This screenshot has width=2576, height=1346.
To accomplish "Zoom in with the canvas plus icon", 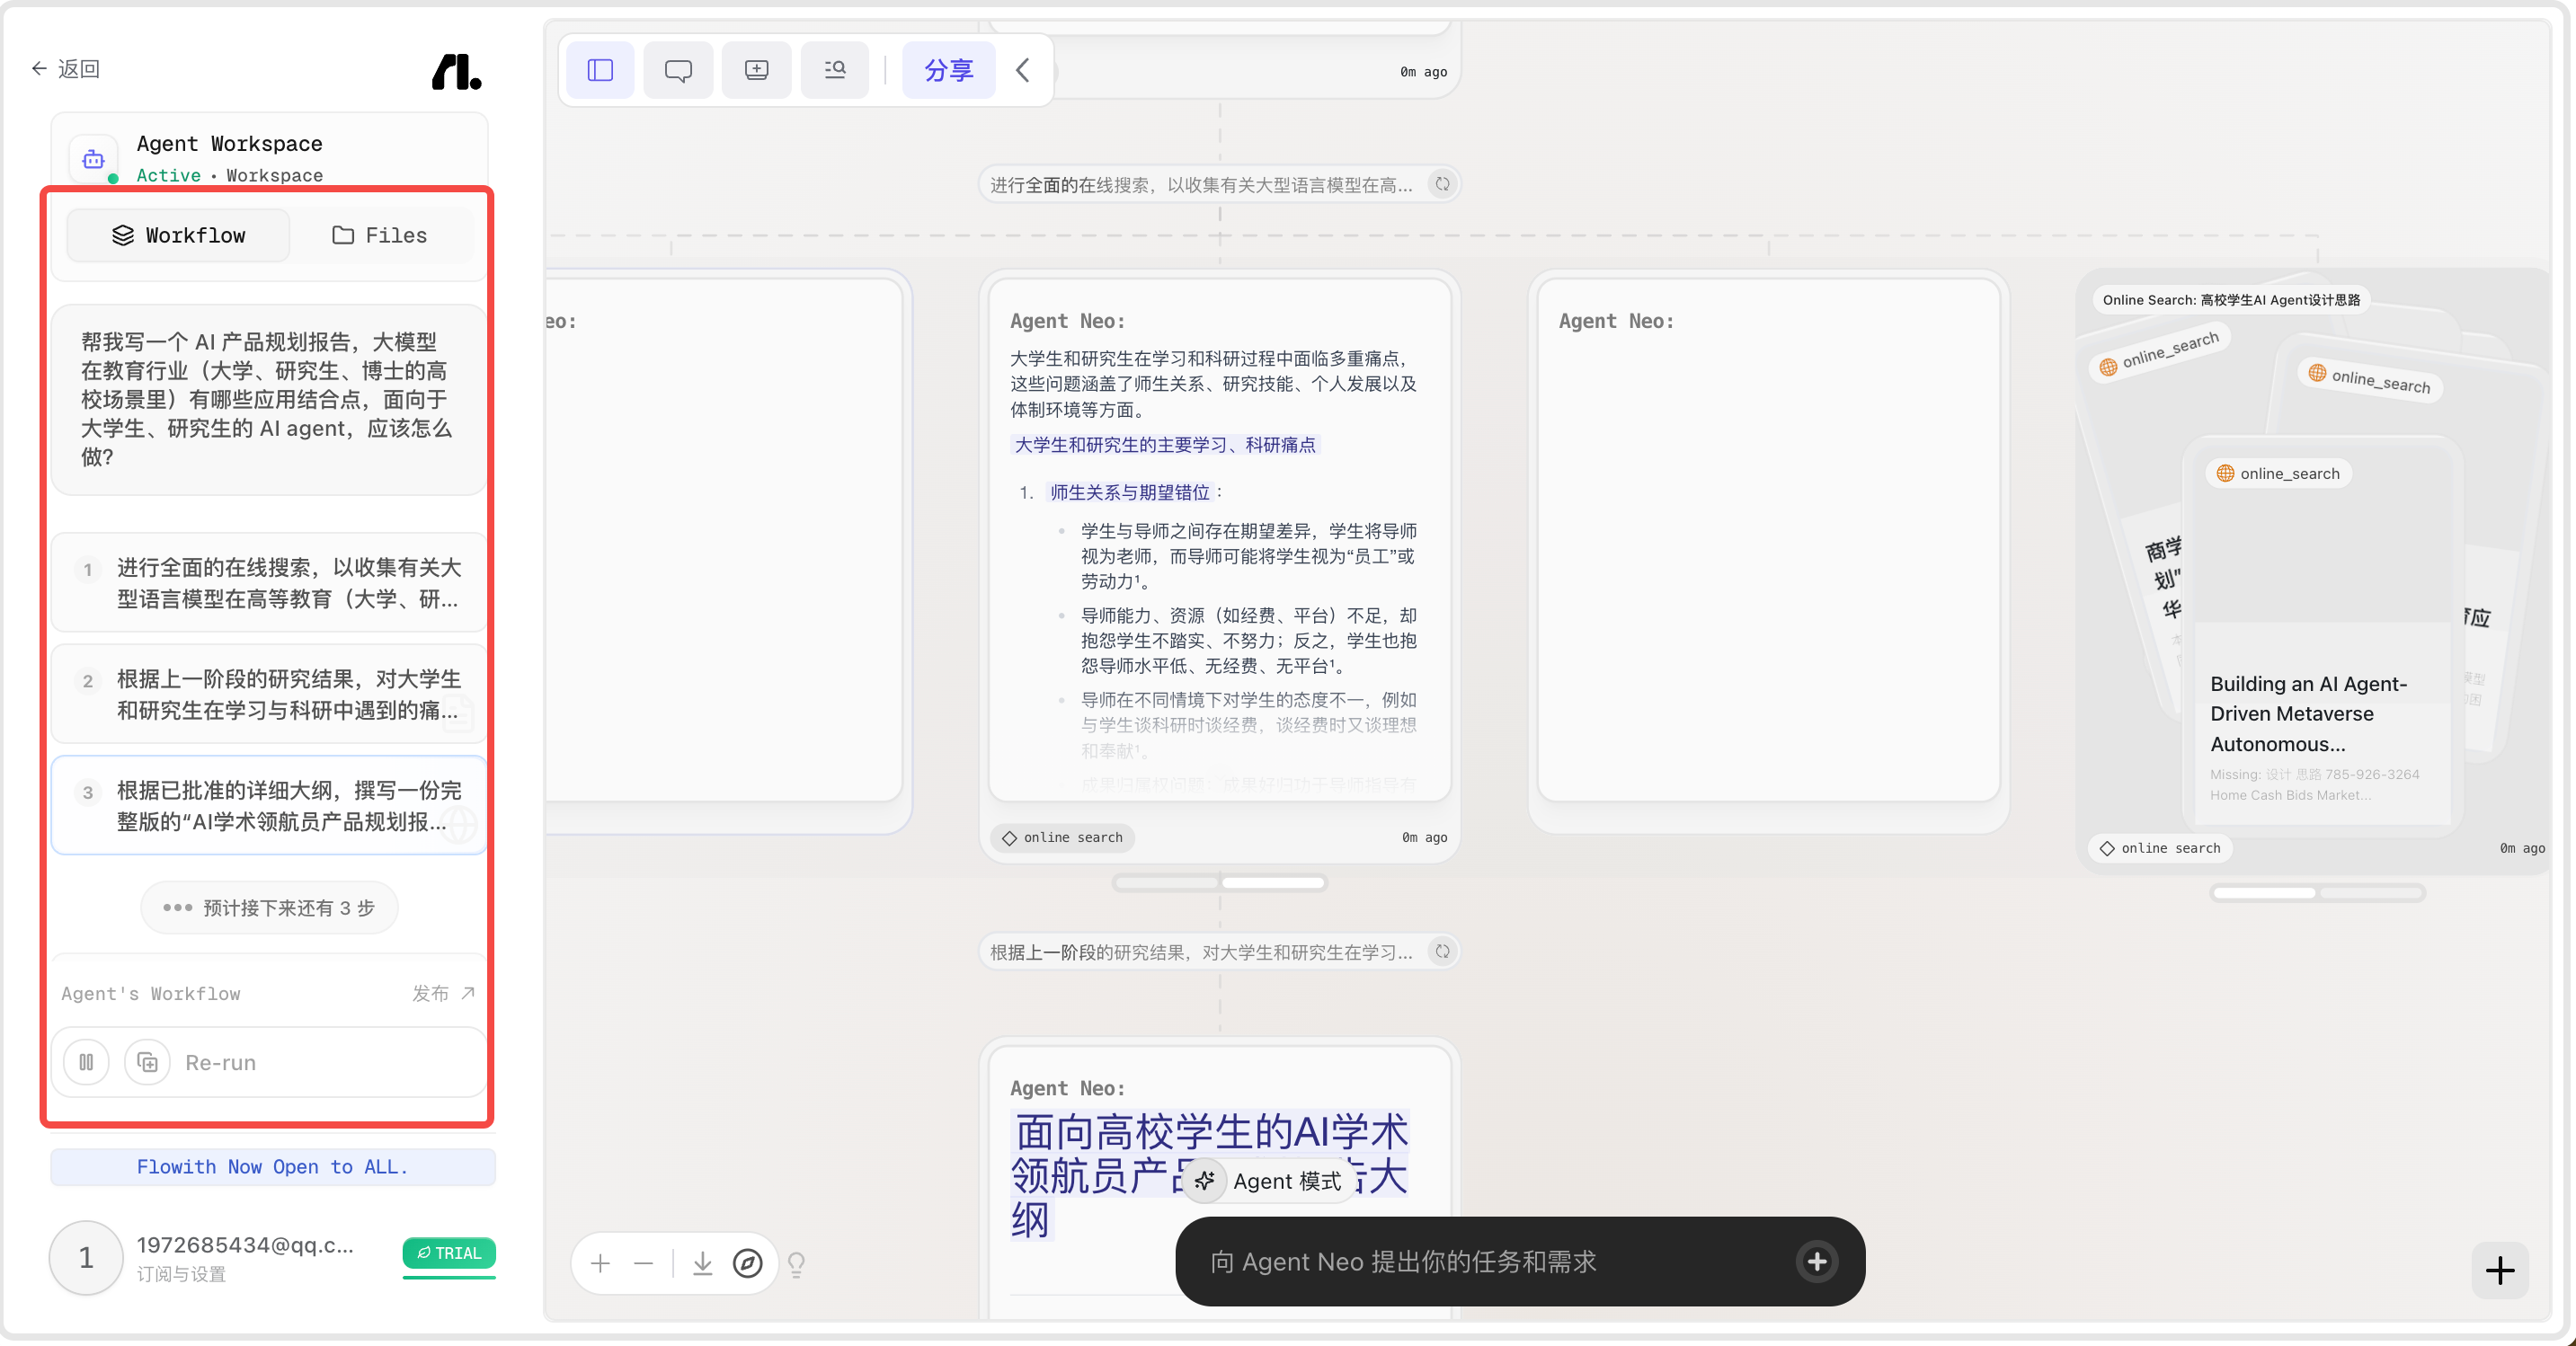I will click(x=600, y=1264).
